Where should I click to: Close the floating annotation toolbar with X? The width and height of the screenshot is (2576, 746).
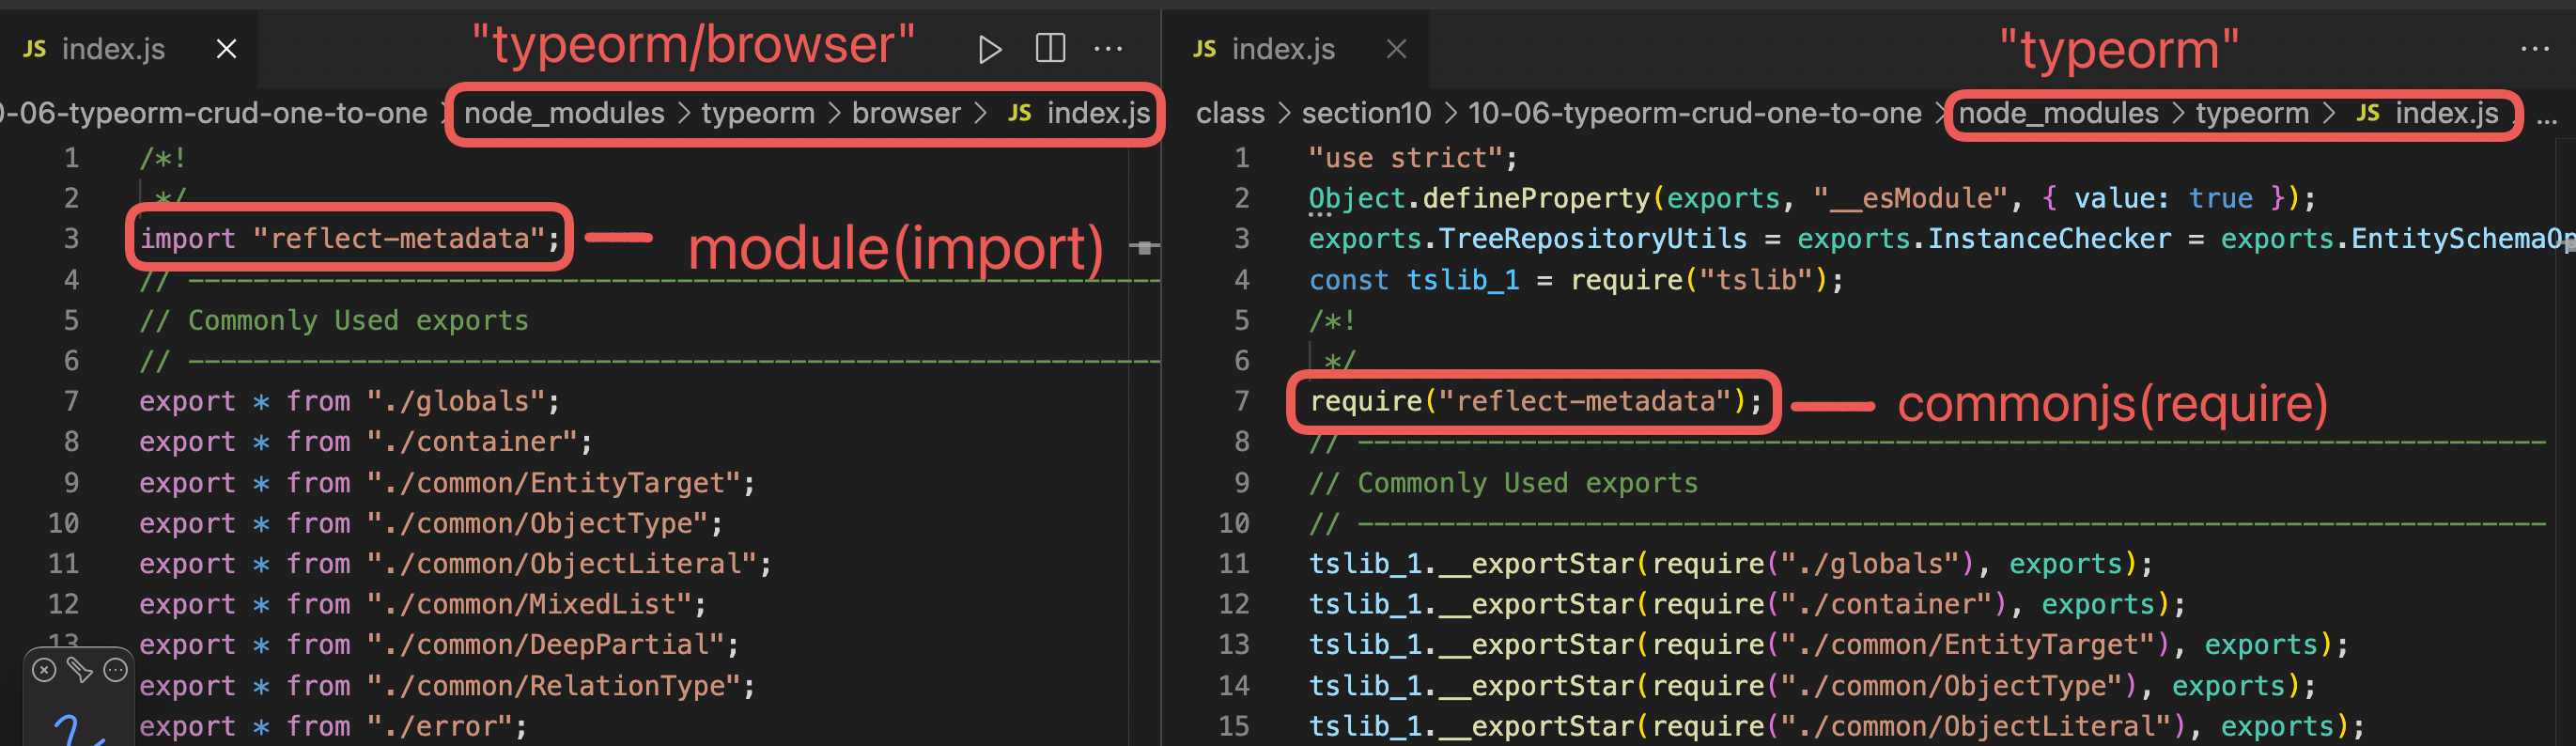tap(44, 670)
